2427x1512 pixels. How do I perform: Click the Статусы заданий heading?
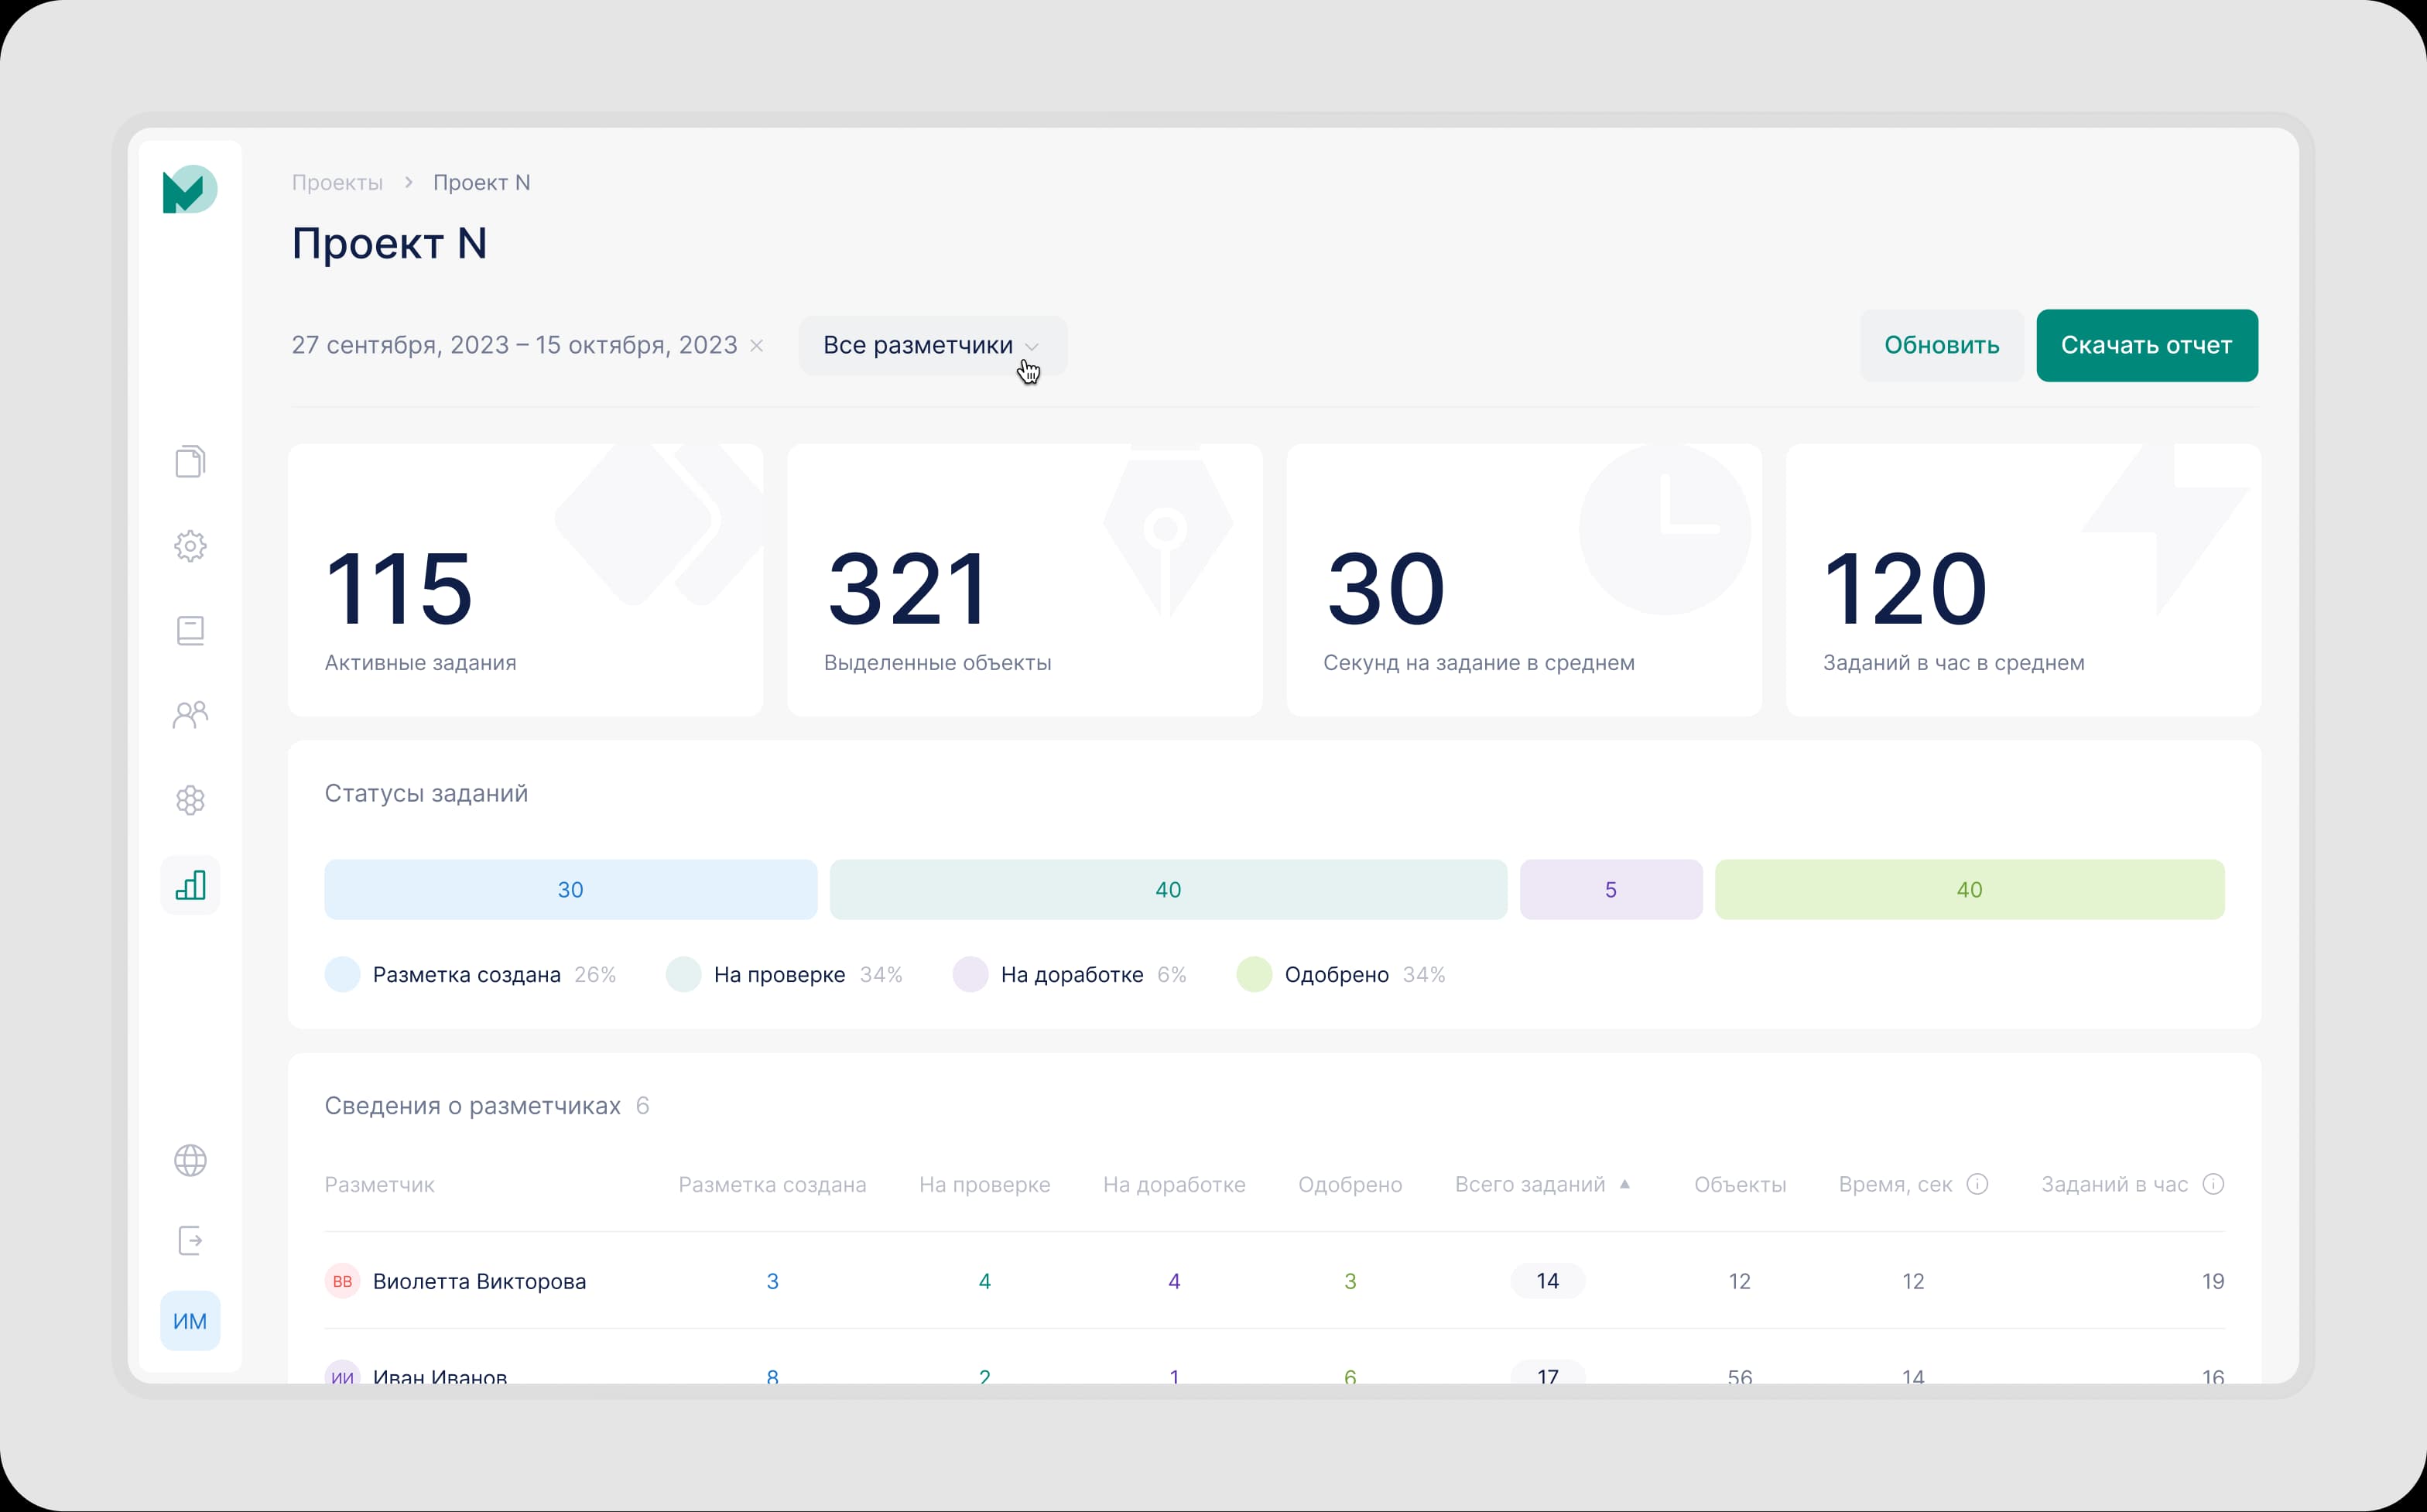[x=426, y=793]
